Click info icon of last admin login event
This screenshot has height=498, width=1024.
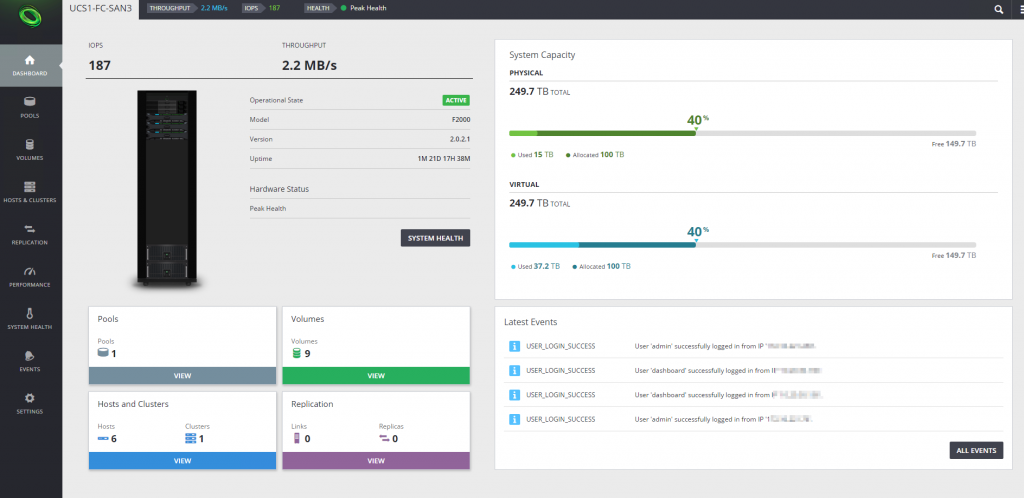514,419
